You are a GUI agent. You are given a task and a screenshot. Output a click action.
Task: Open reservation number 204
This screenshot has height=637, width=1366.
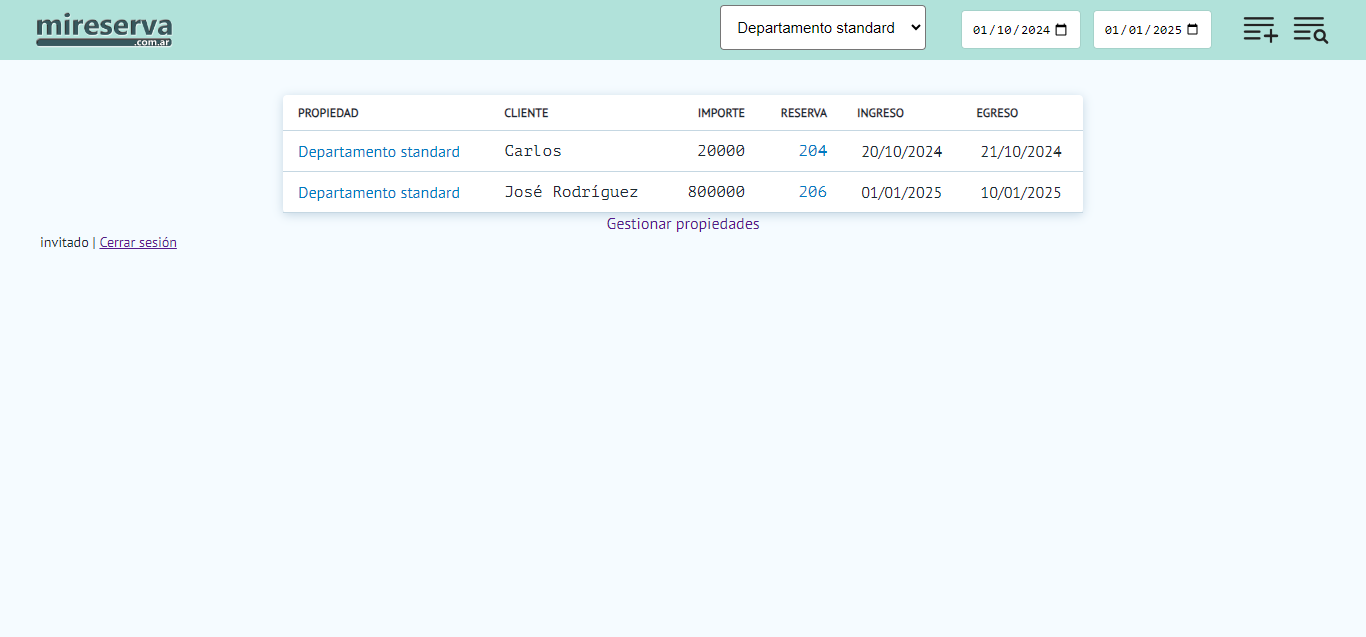pyautogui.click(x=813, y=151)
